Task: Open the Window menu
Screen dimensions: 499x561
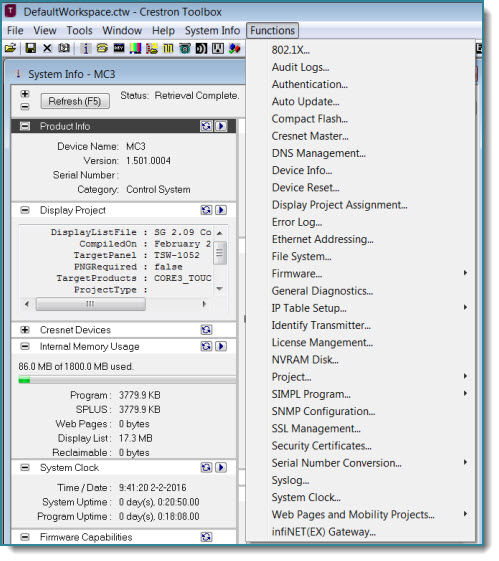Action: pyautogui.click(x=122, y=30)
